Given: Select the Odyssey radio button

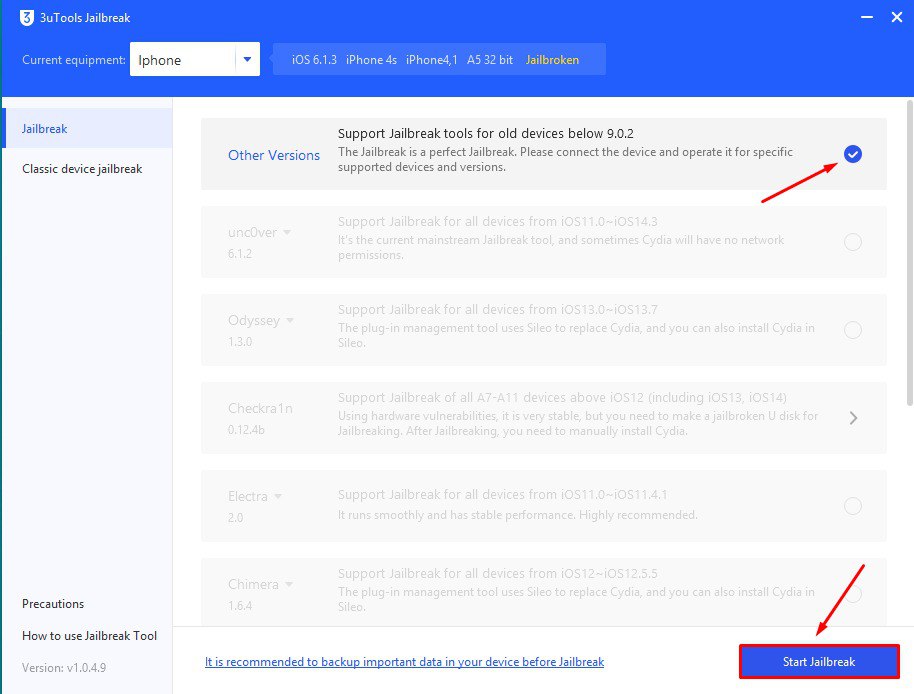Looking at the screenshot, I should [x=853, y=330].
